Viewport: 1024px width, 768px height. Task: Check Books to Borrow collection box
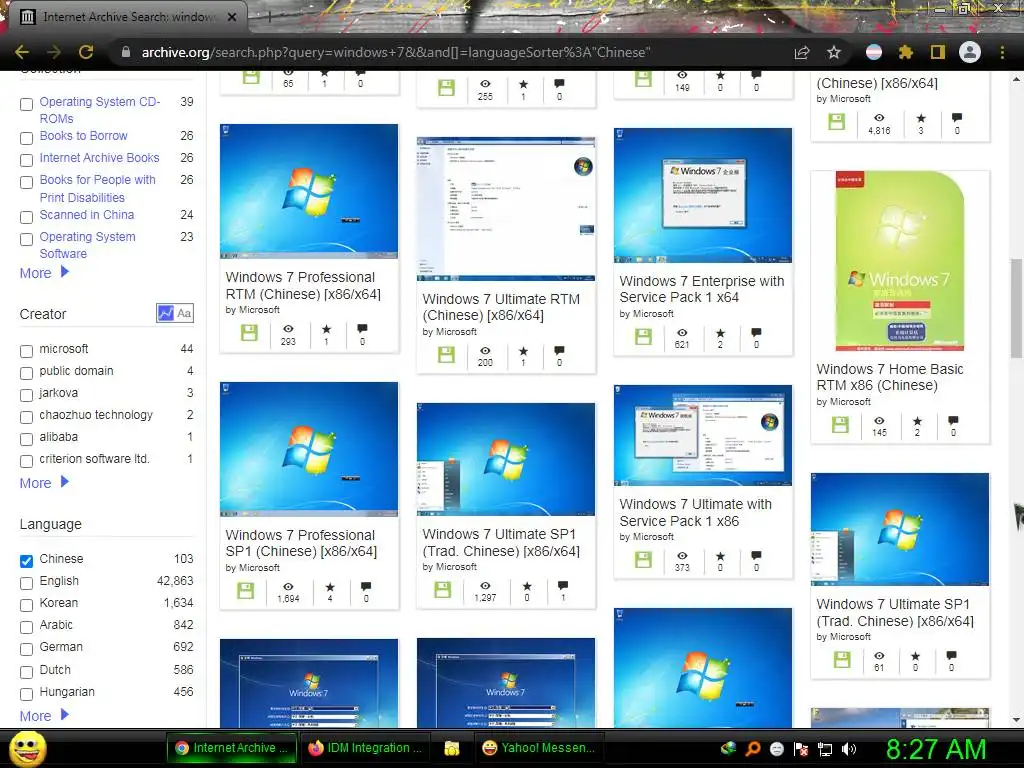click(26, 138)
